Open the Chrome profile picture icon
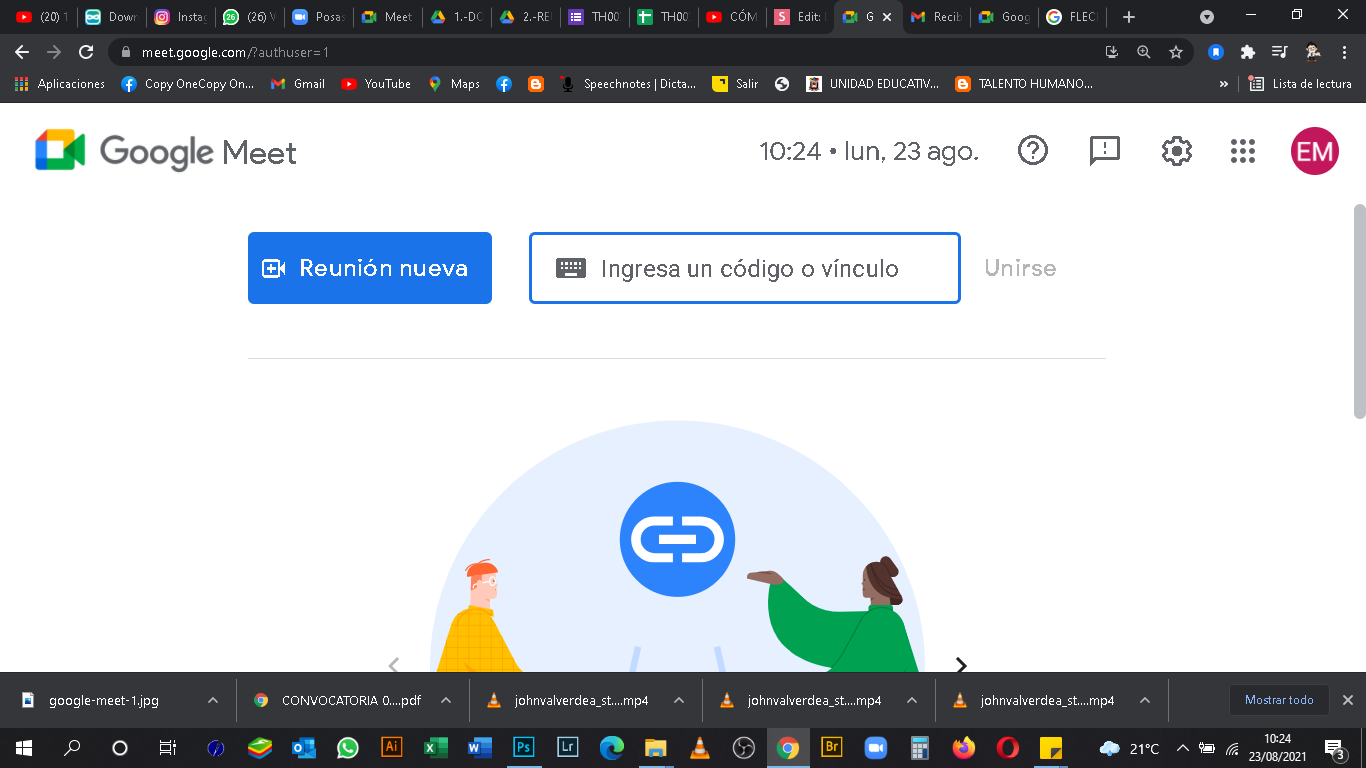 coord(1312,52)
